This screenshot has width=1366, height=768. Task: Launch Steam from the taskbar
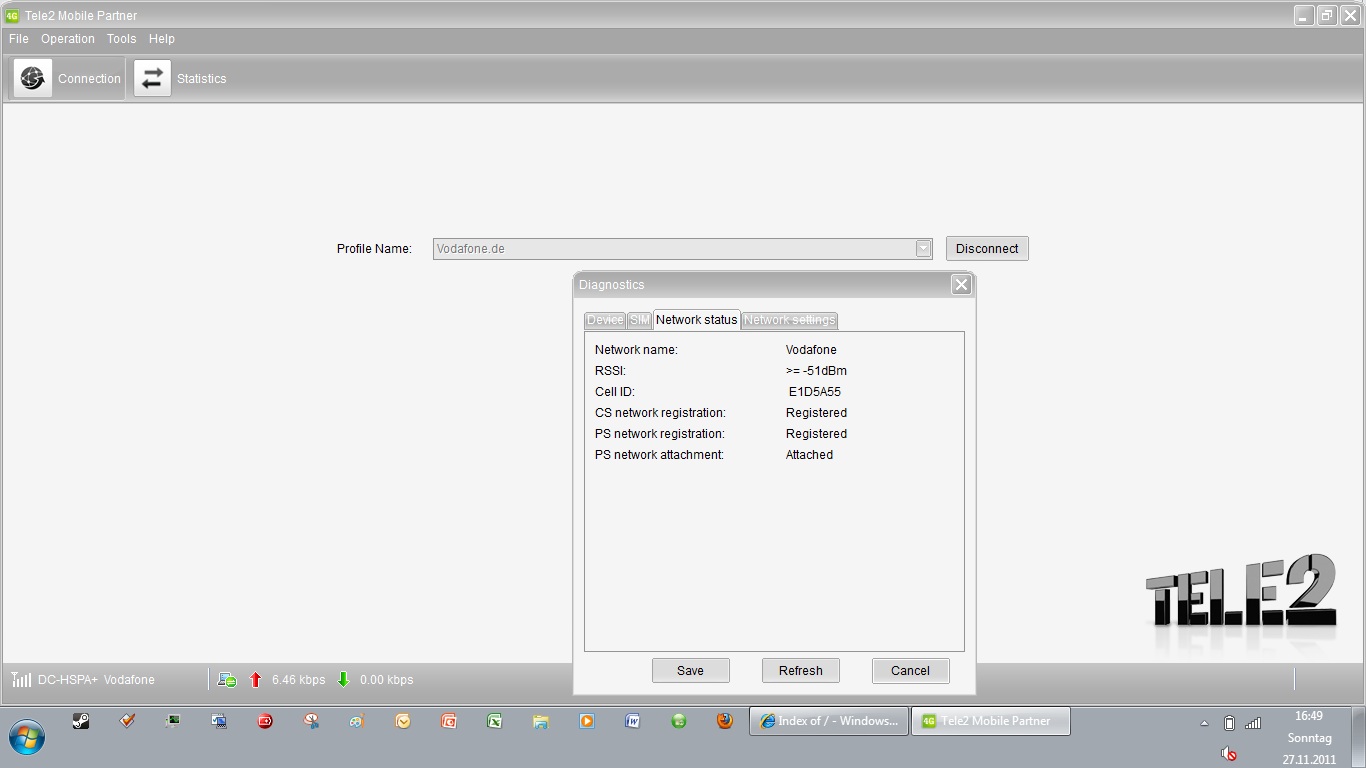(81, 721)
